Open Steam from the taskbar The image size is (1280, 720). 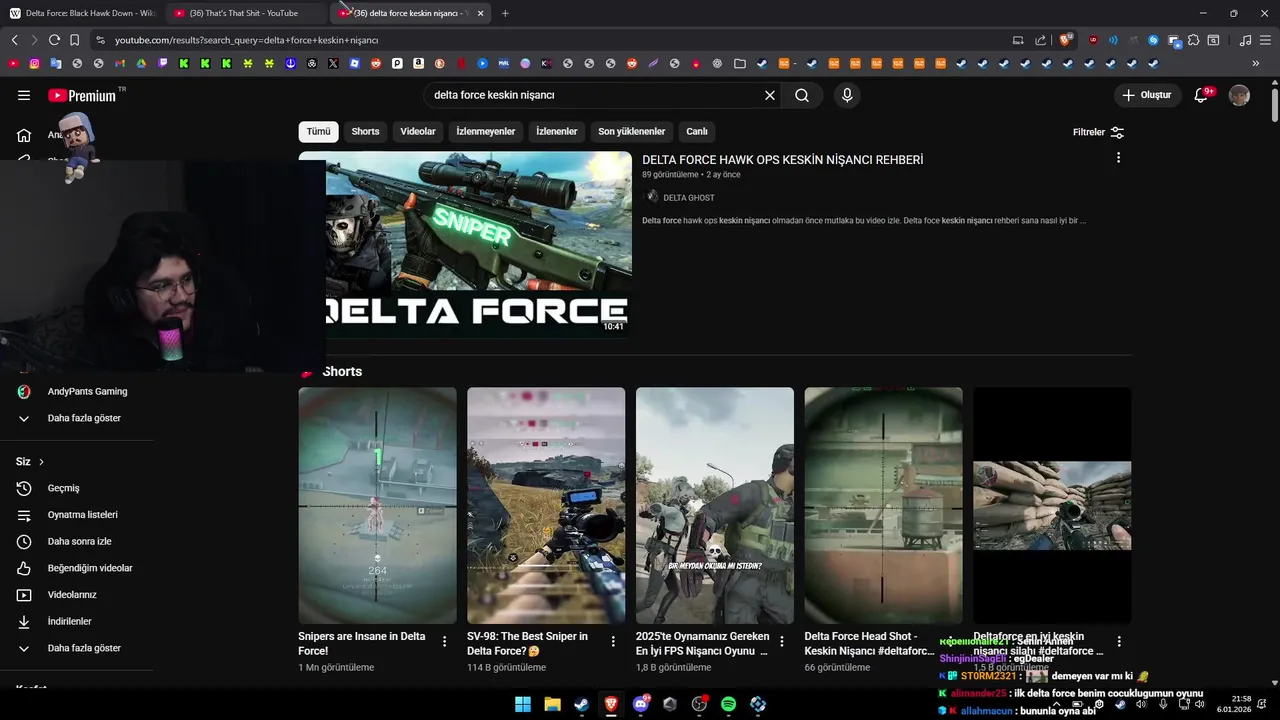581,704
